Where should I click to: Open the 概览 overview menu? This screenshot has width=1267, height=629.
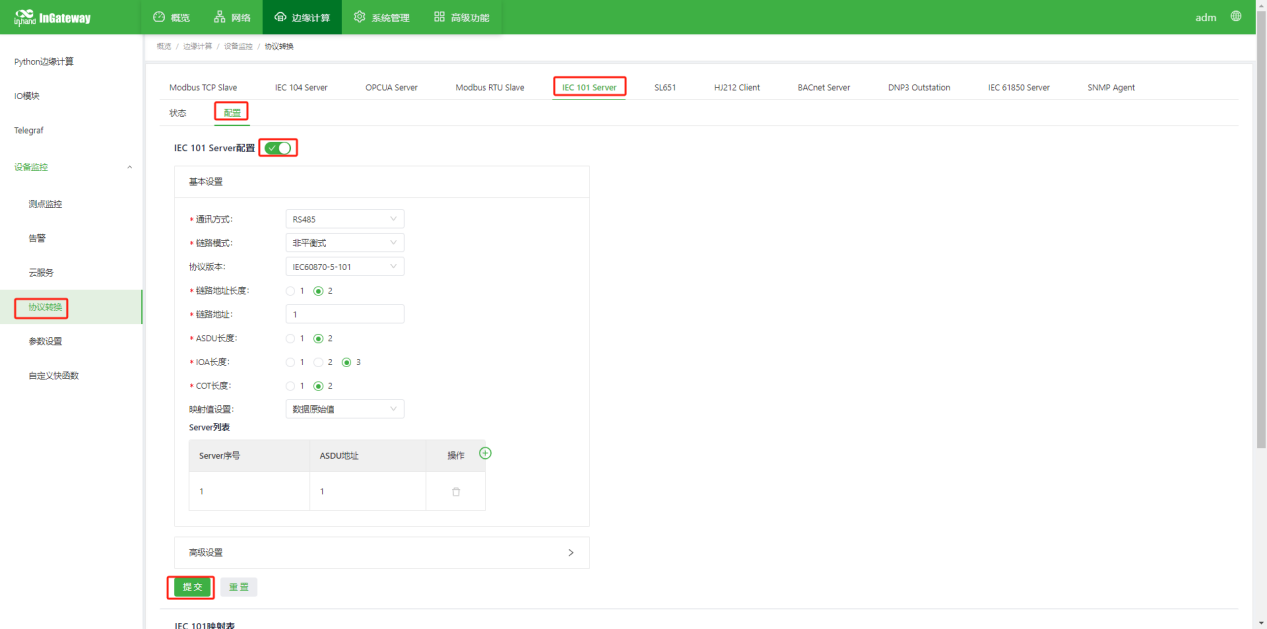click(171, 17)
